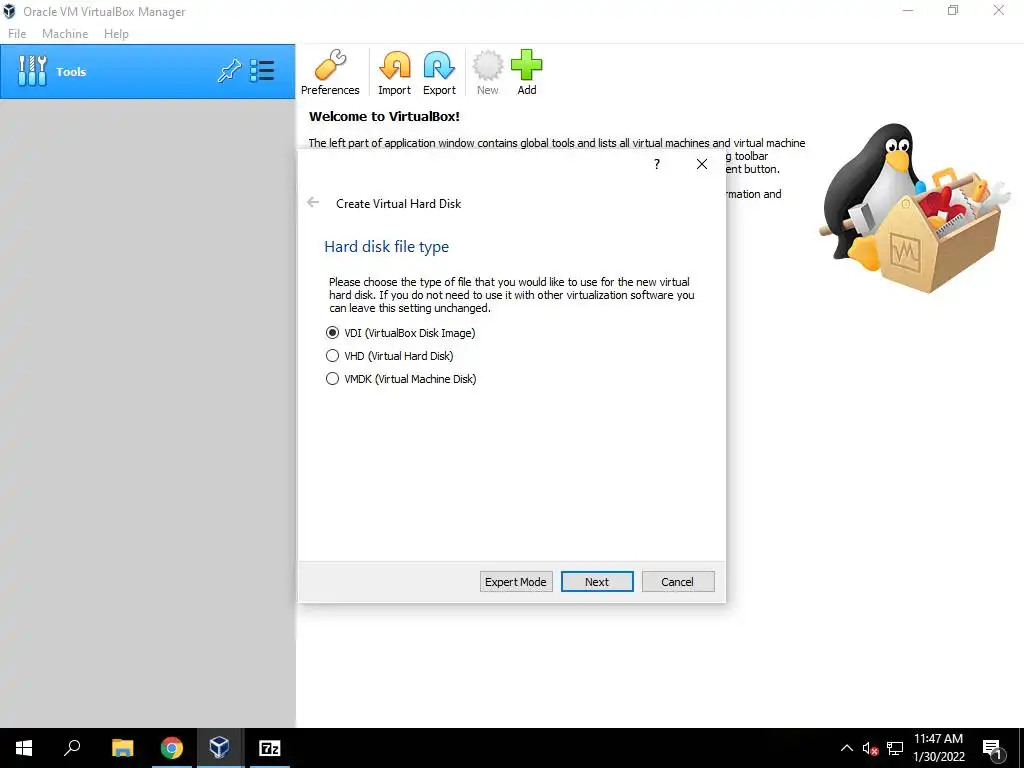Select VHD (Virtual Hard Disk) option
Viewport: 1024px width, 768px height.
coord(389,356)
